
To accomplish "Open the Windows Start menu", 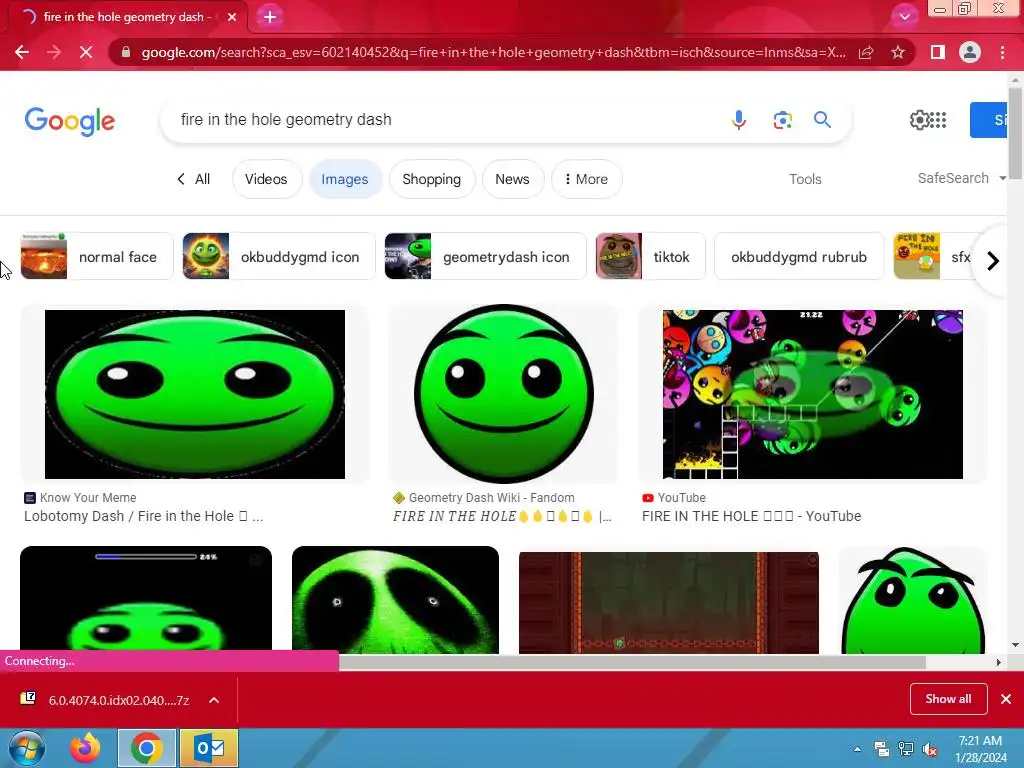I will (x=26, y=748).
